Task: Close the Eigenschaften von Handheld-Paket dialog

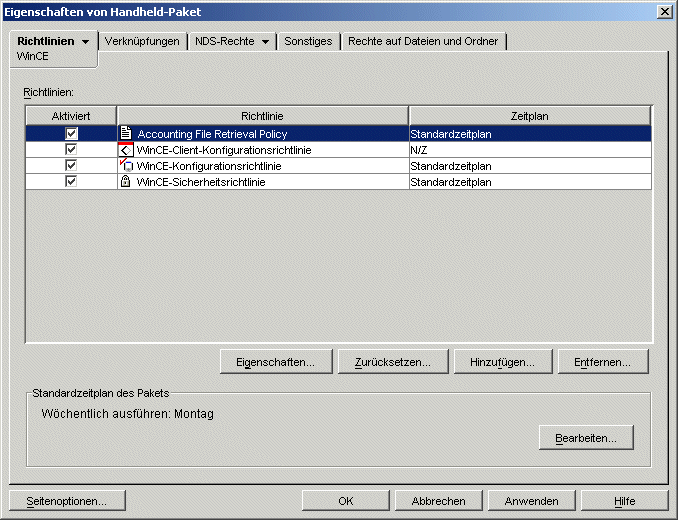Action: click(664, 11)
